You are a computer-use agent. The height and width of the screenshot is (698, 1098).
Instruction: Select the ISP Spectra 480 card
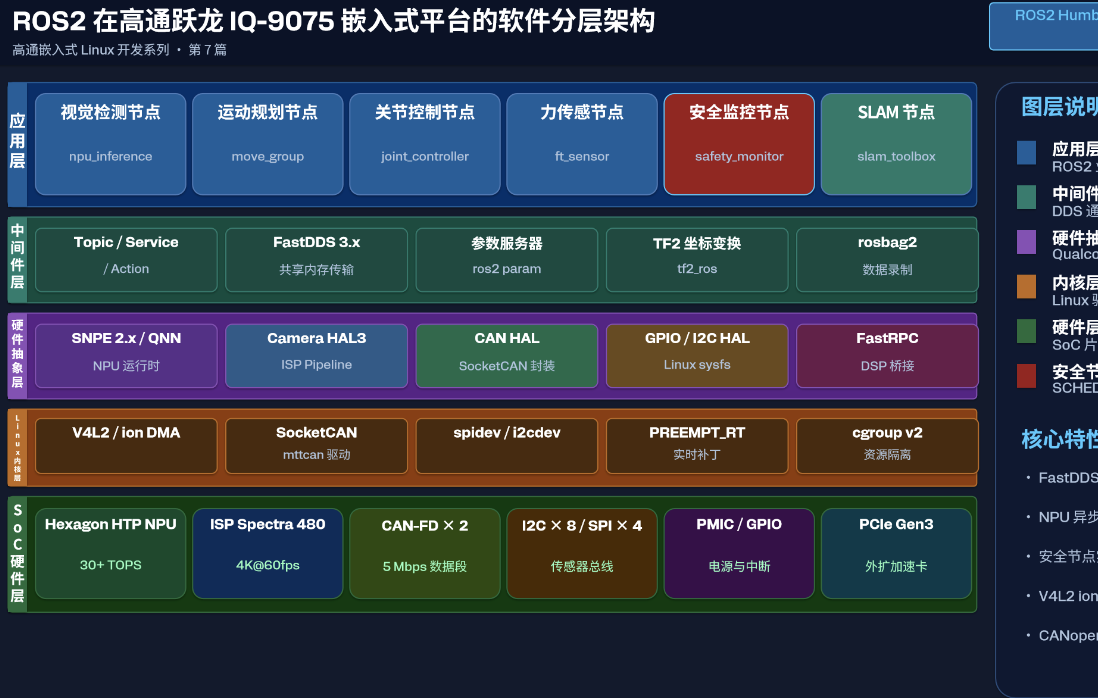267,554
